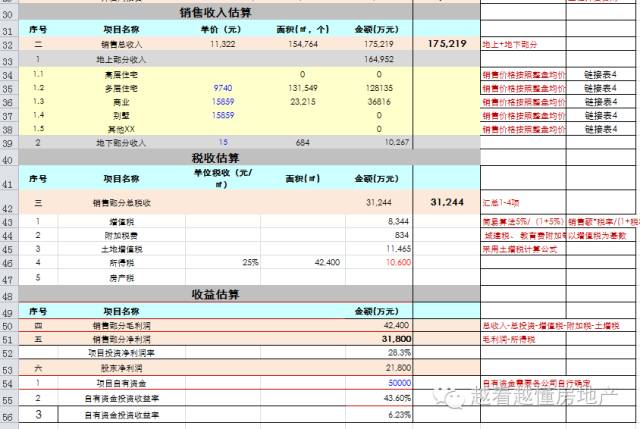Select the 附加税费 cell
The height and width of the screenshot is (429, 640).
121,236
